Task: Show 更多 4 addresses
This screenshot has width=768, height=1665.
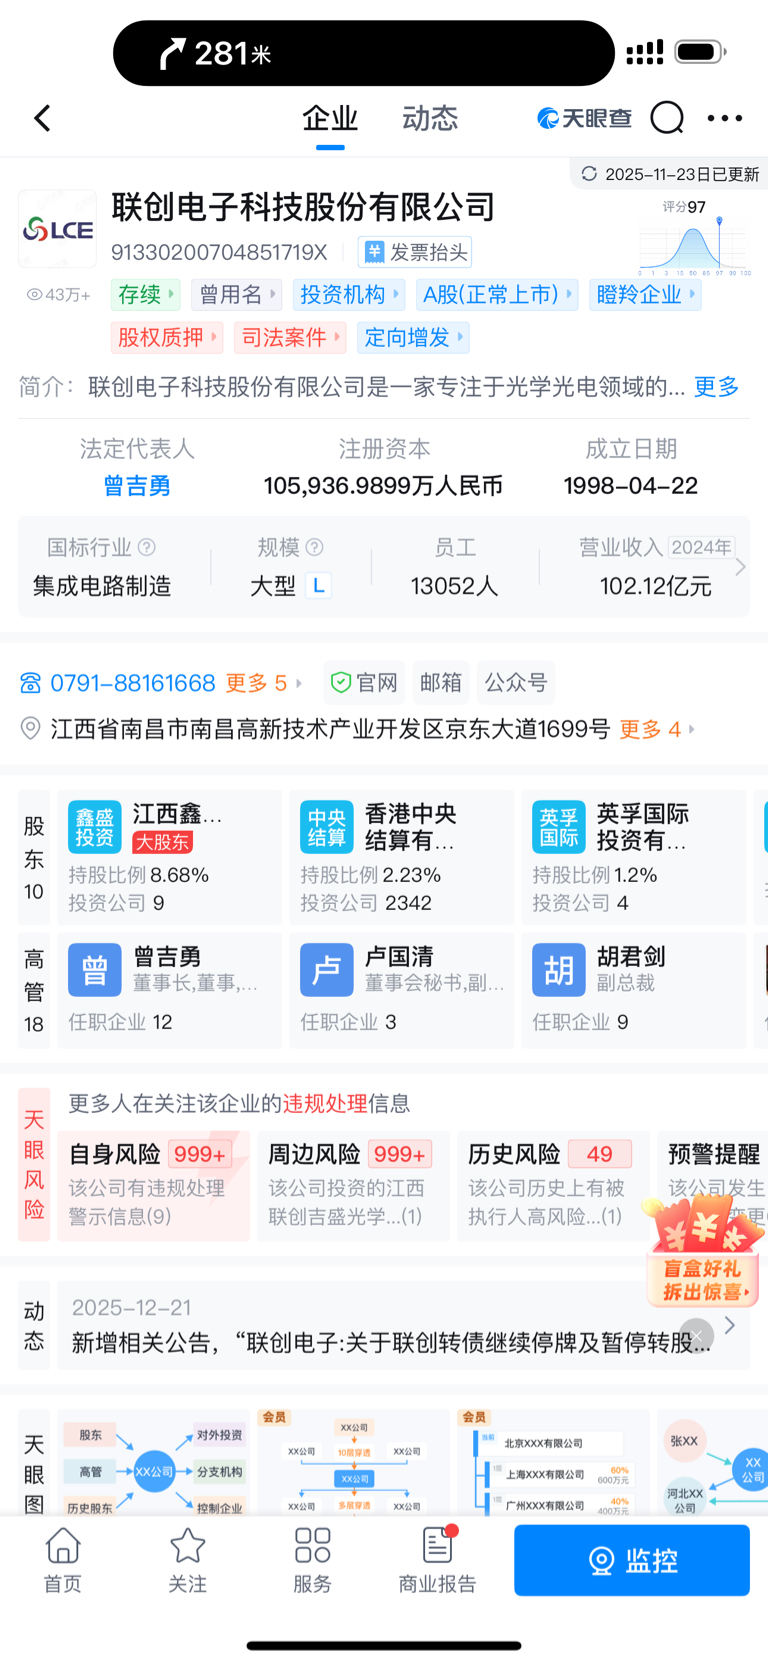Action: pyautogui.click(x=656, y=729)
